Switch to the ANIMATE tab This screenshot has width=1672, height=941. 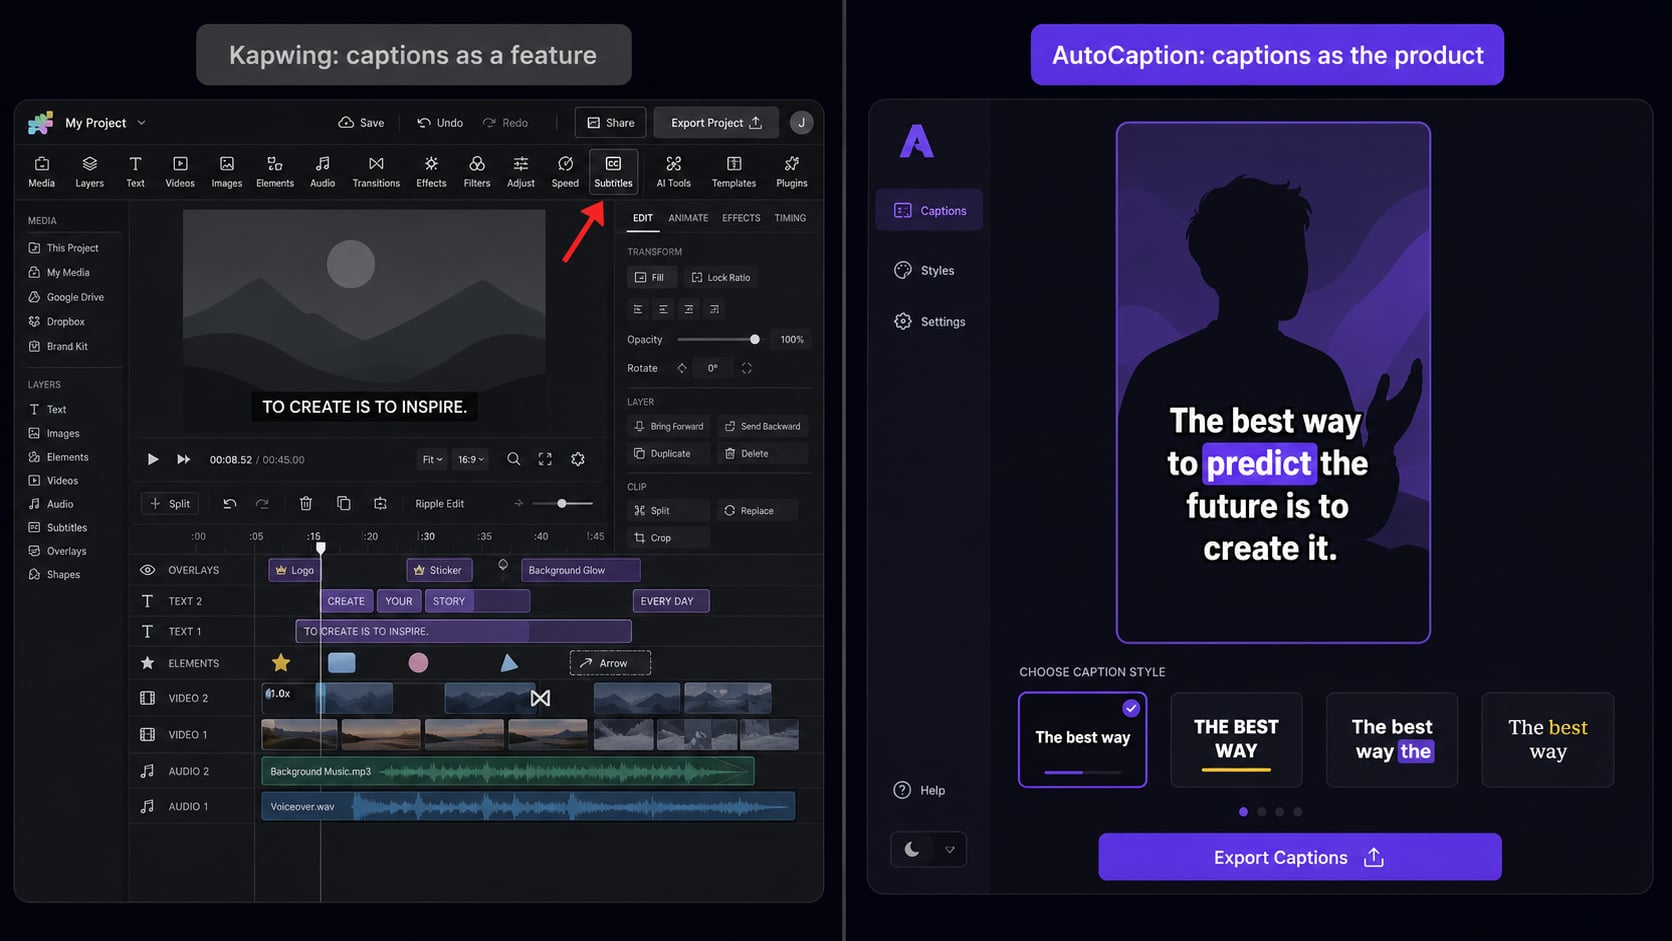point(688,218)
